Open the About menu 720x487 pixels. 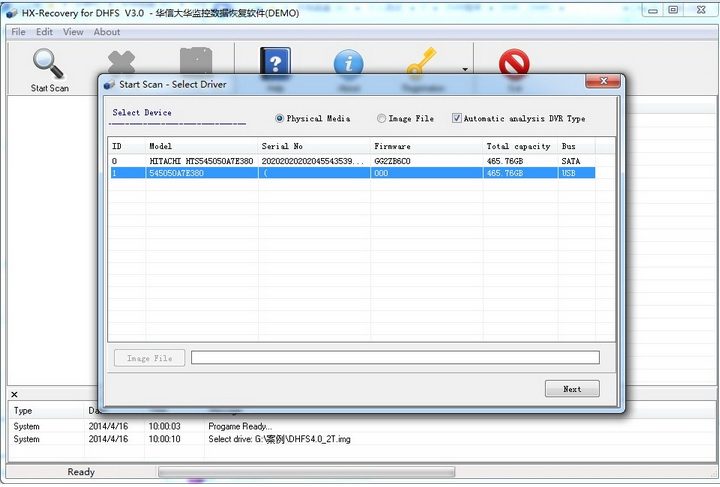107,32
